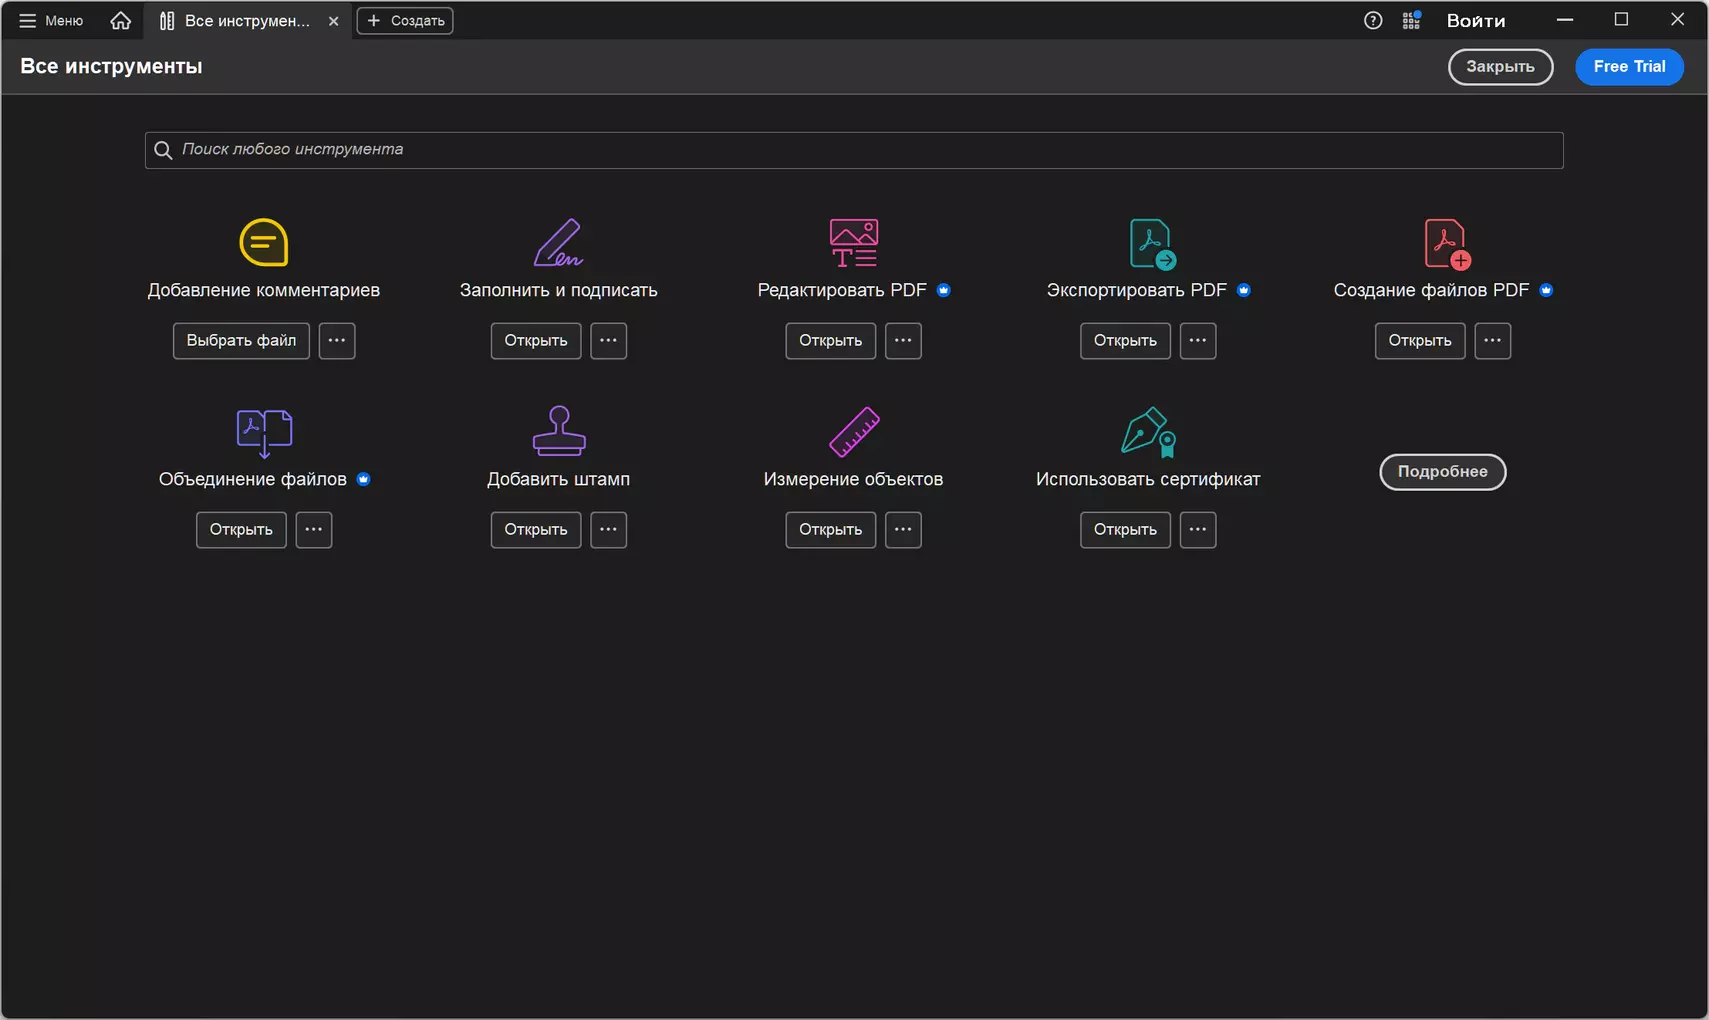Click Открыть under Заполнить и подписать

536,340
